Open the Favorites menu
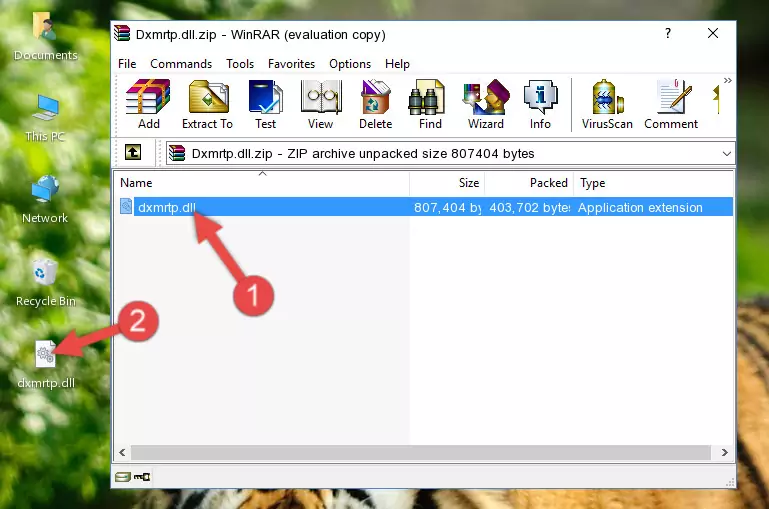 [x=291, y=64]
